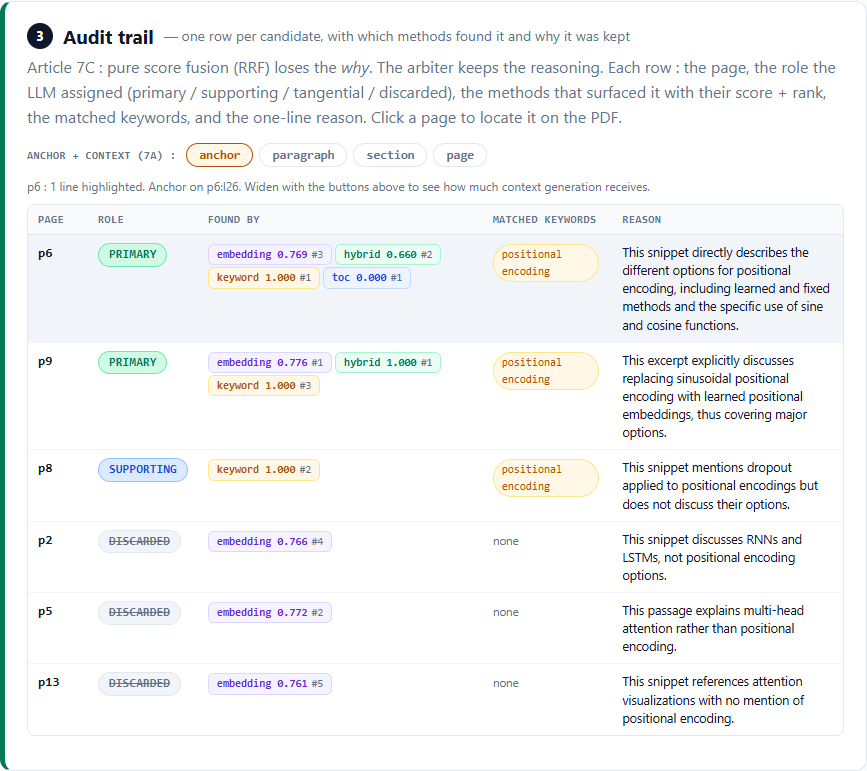Open page p13 row link

(x=49, y=683)
